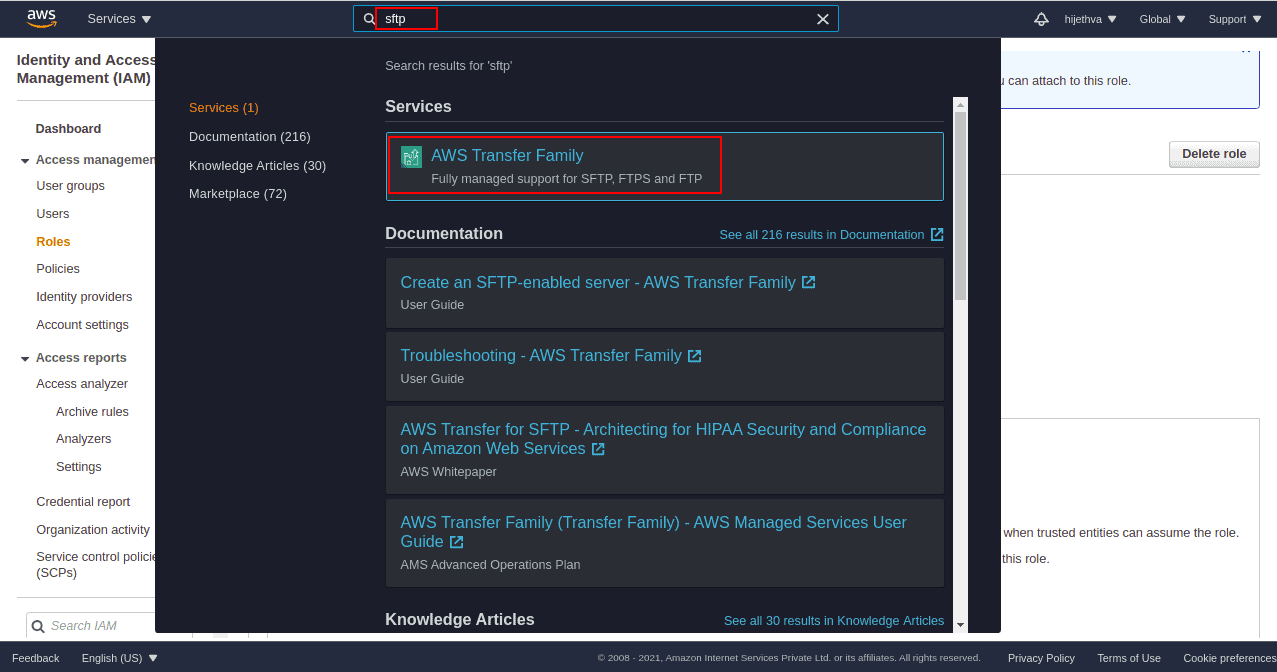Screen dimensions: 1277x672
Task: Open IAM Dashboard in sidebar
Action: click(68, 129)
